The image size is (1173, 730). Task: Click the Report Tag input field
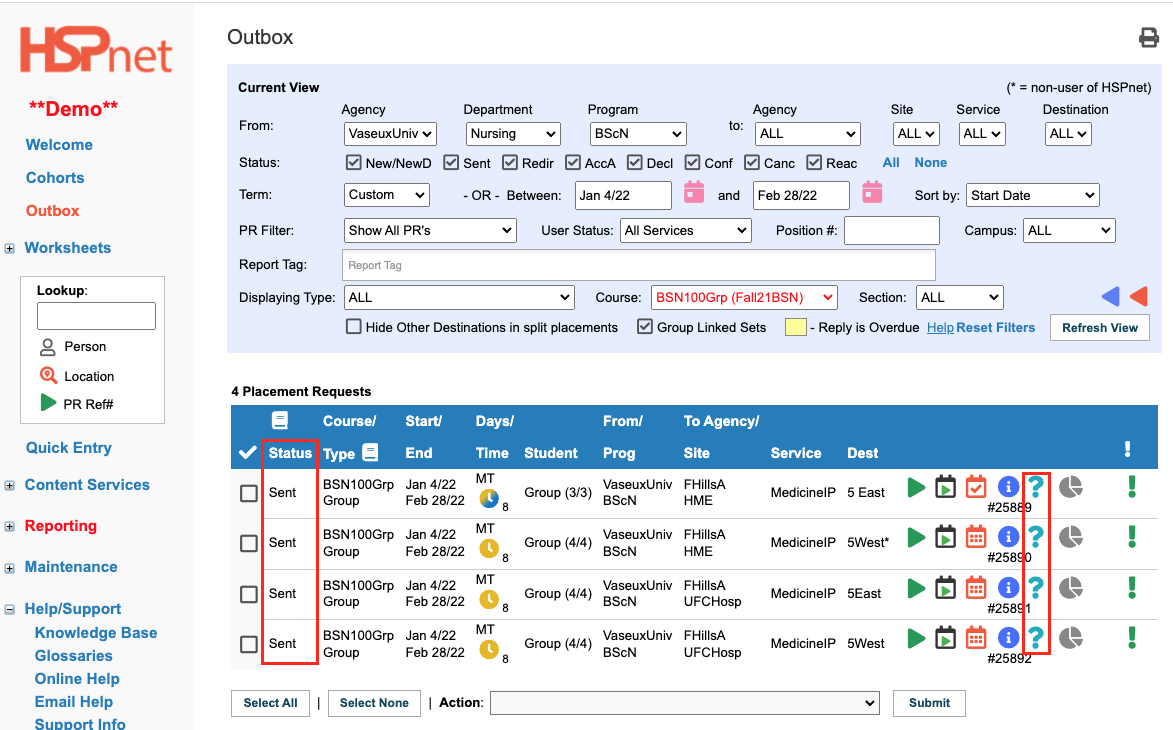click(x=639, y=266)
